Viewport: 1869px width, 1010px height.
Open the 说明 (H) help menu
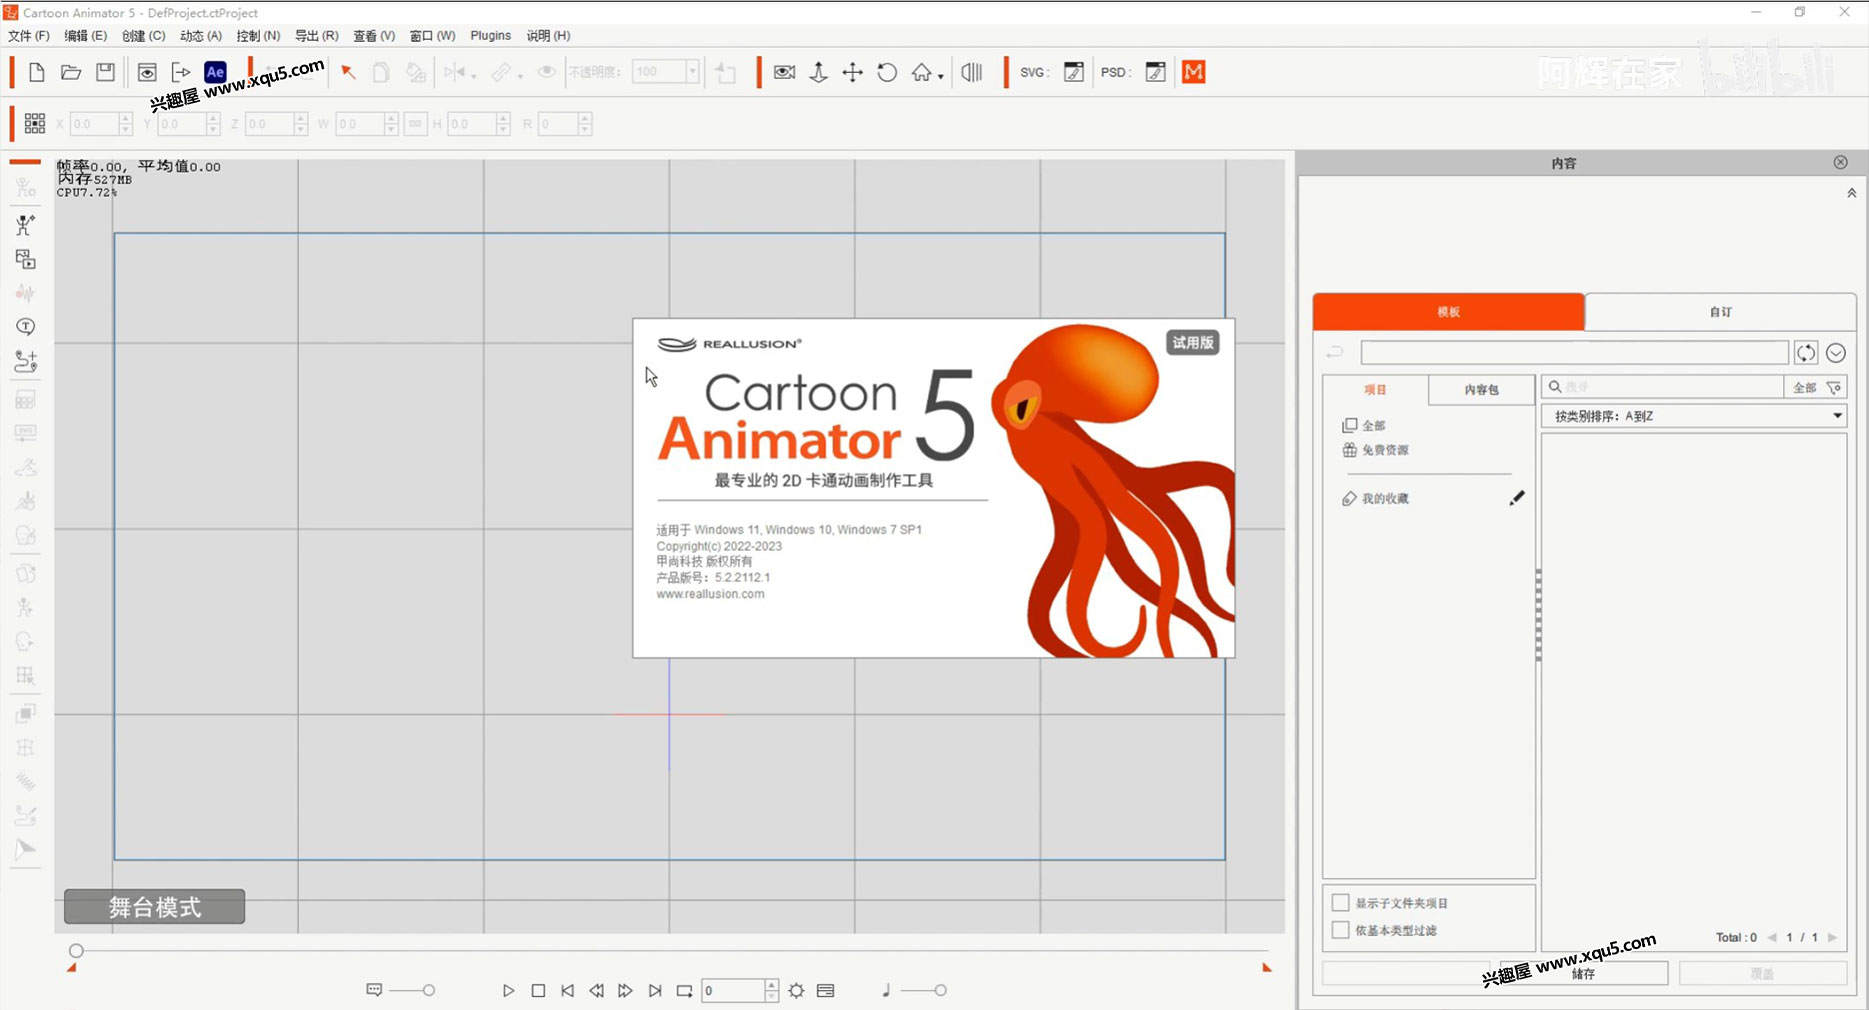coord(549,35)
